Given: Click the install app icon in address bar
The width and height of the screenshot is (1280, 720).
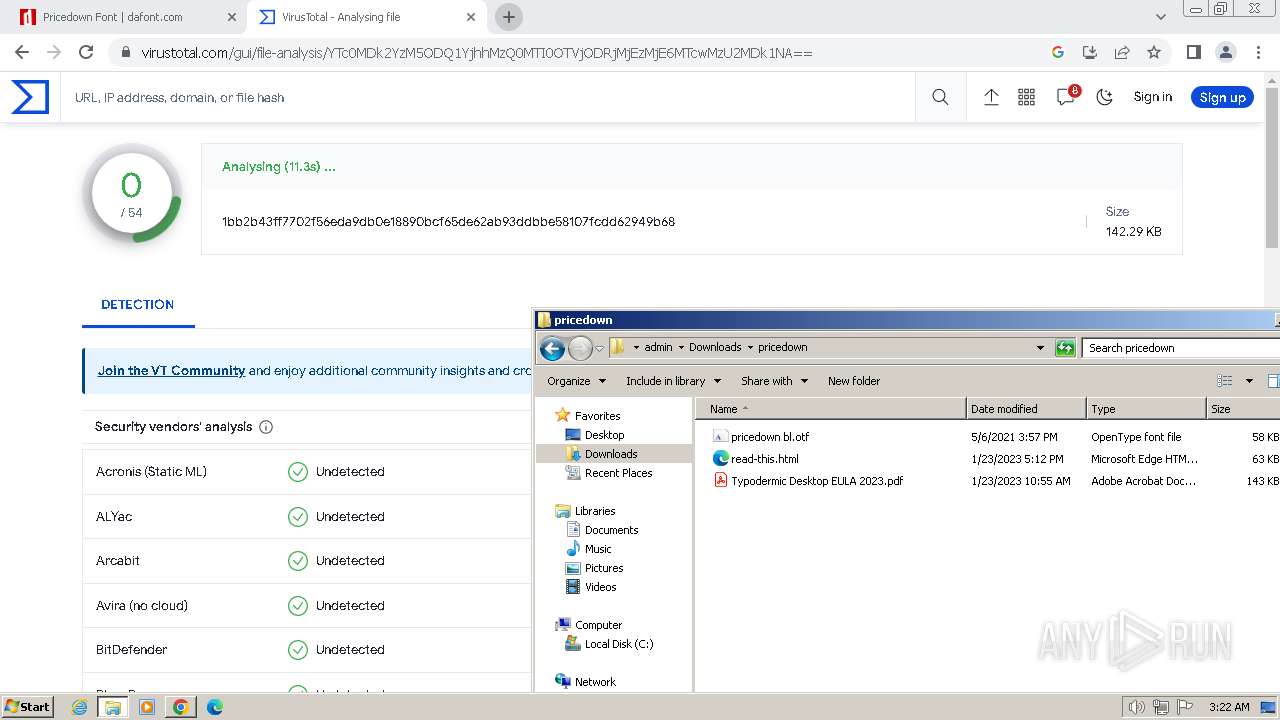Looking at the screenshot, I should pos(1090,52).
